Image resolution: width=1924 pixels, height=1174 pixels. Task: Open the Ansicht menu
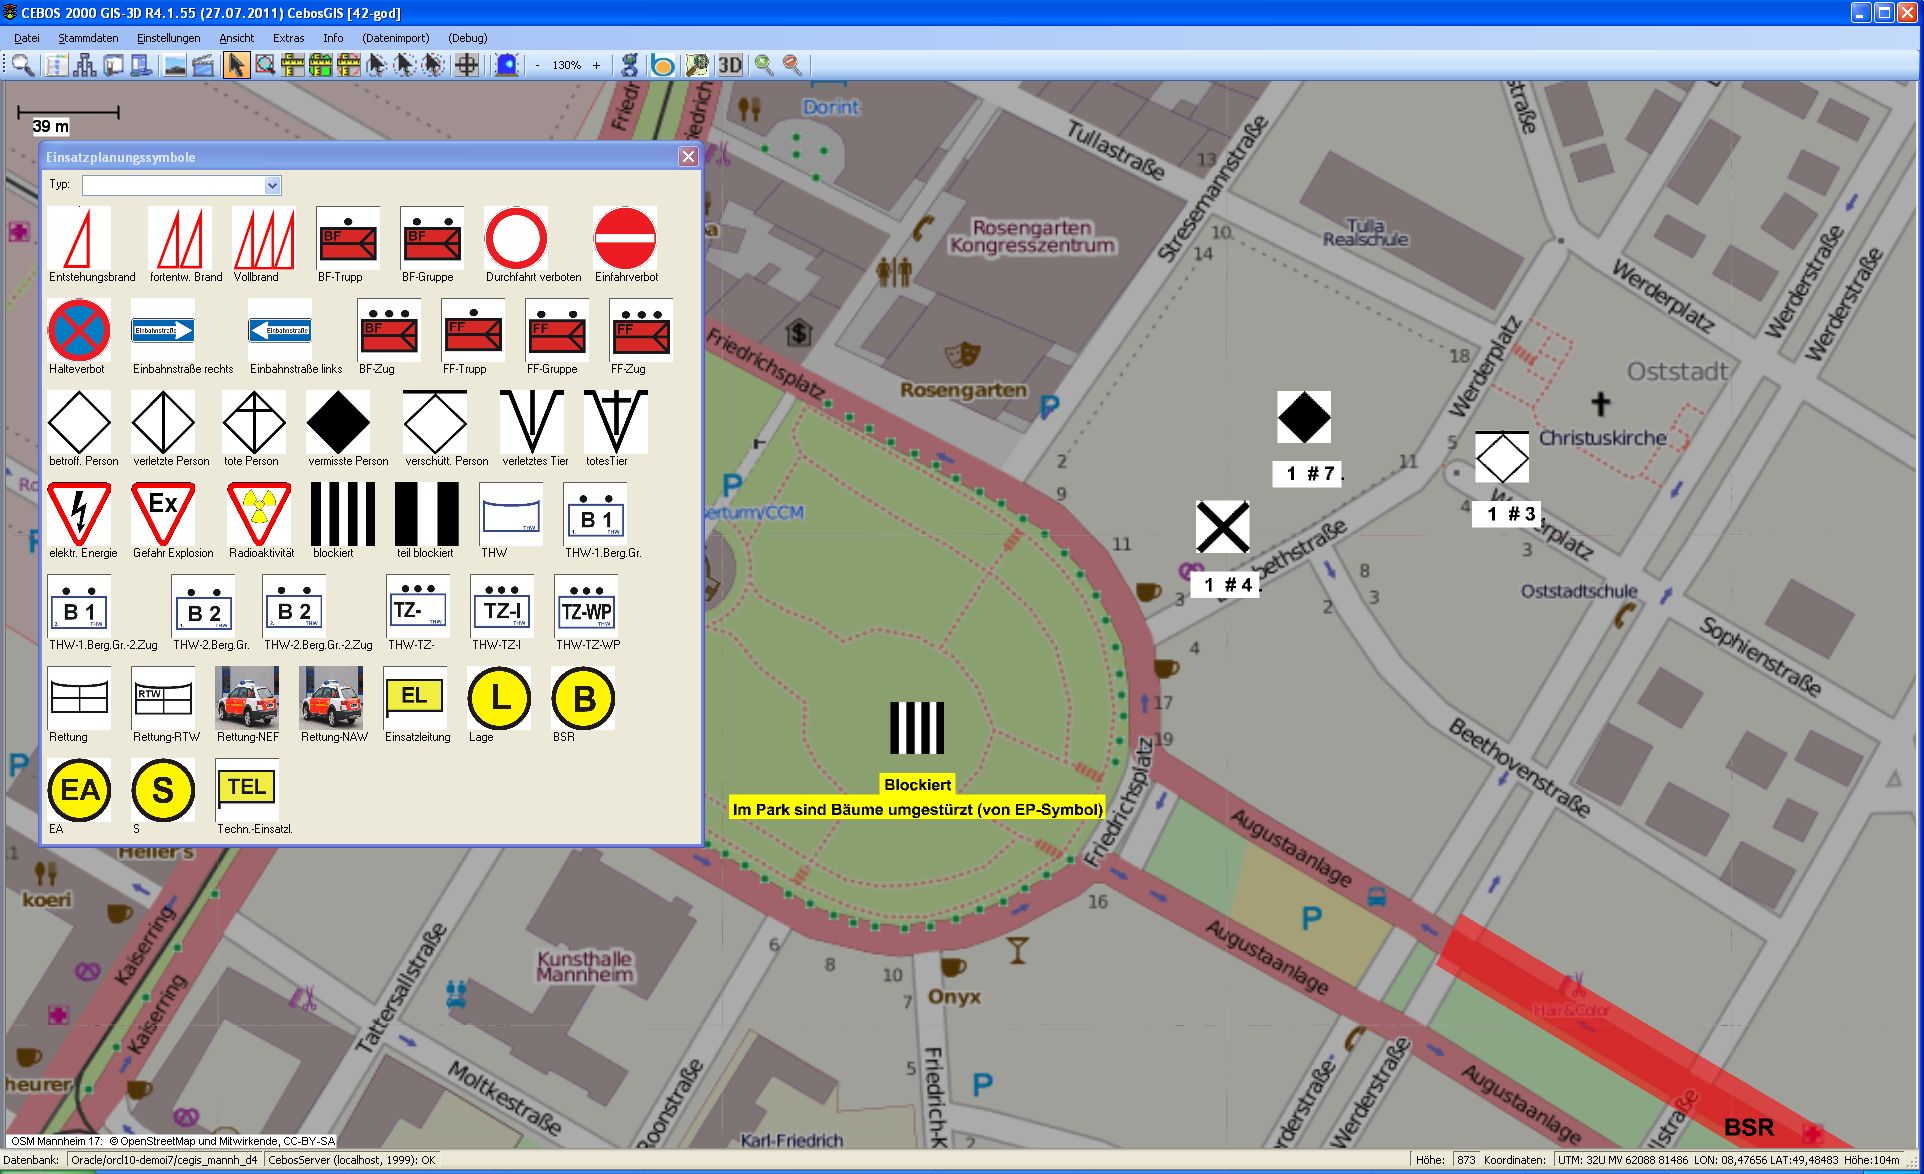pyautogui.click(x=236, y=38)
